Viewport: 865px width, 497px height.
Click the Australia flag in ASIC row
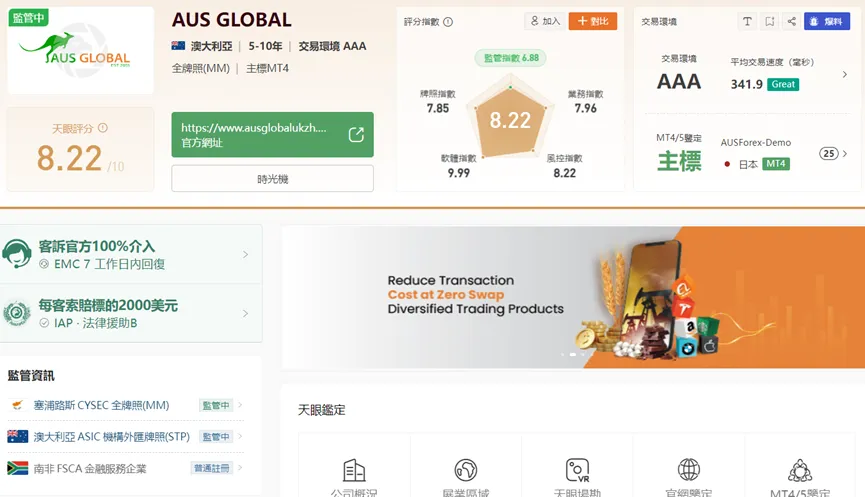(x=17, y=437)
